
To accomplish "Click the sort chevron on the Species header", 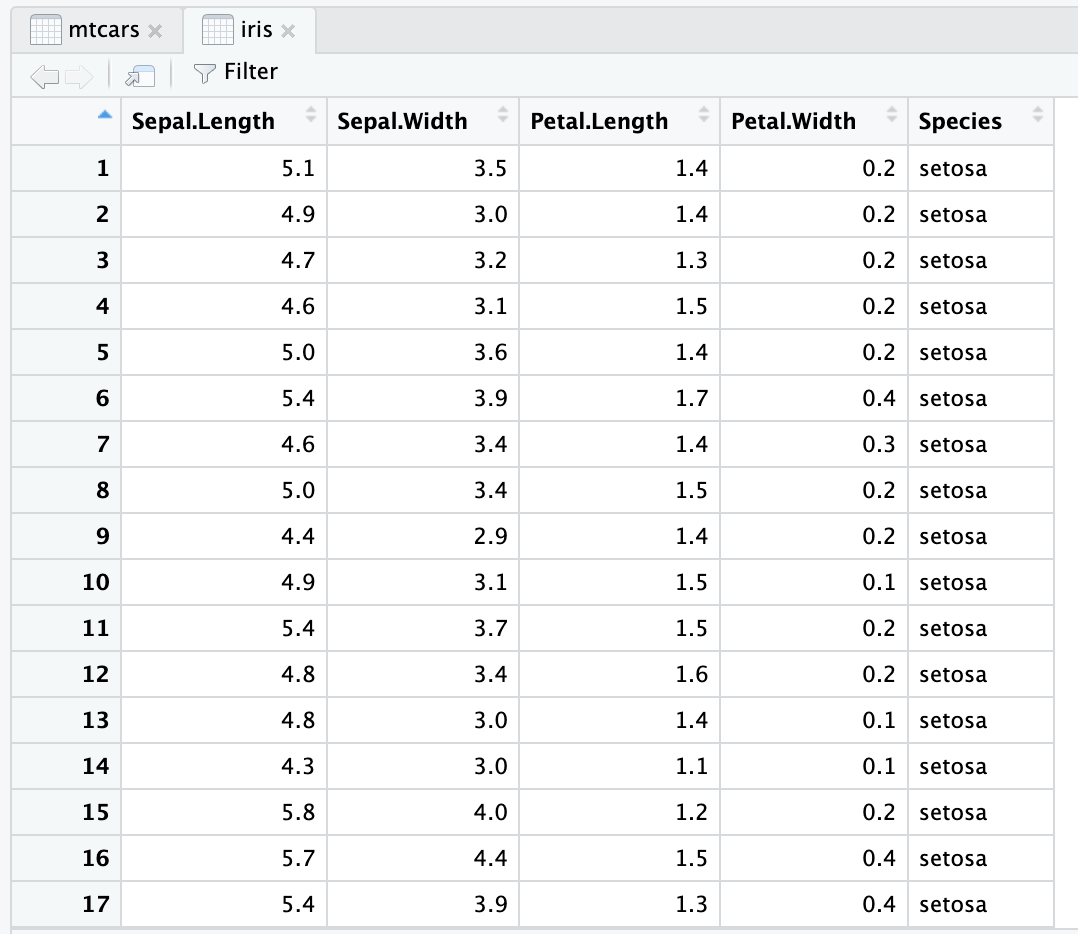I will click(1036, 119).
